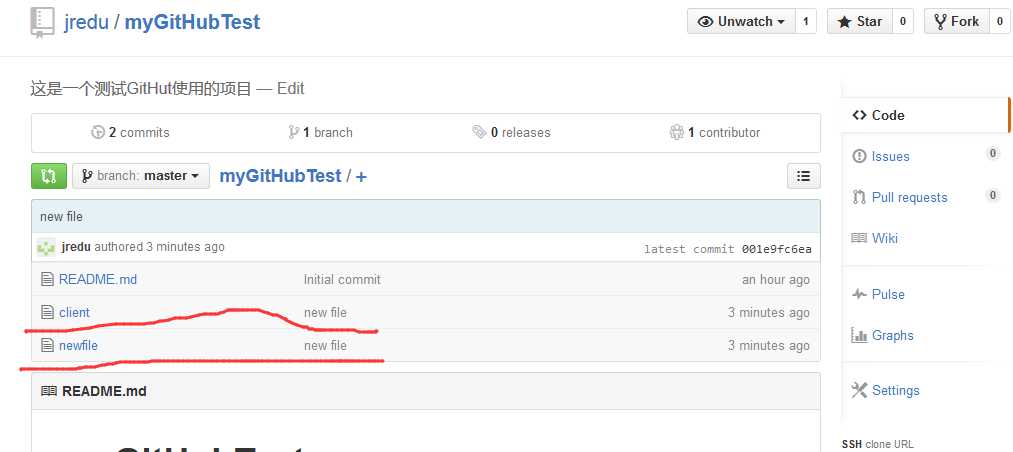Open the forks count 0
The width and height of the screenshot is (1013, 452).
(x=1000, y=21)
